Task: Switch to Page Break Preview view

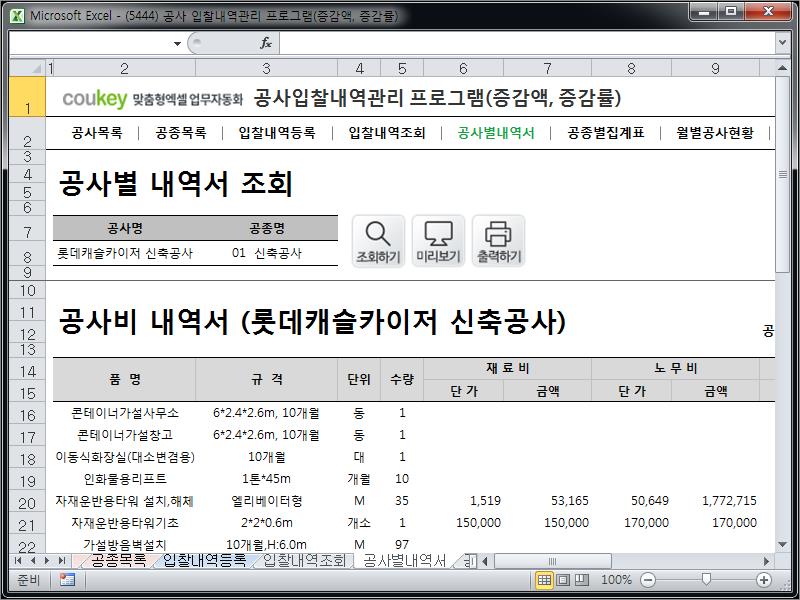Action: point(582,580)
